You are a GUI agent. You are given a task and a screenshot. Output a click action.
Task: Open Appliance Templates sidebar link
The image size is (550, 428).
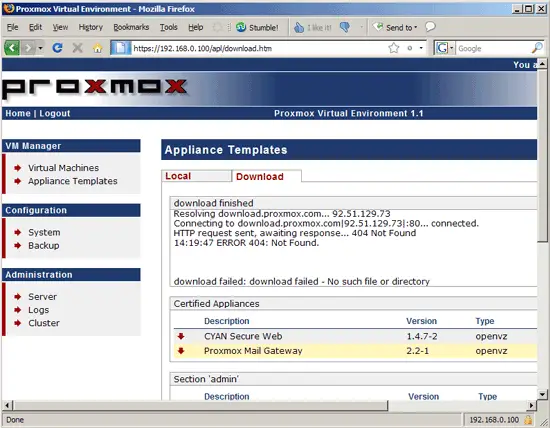pyautogui.click(x=73, y=181)
